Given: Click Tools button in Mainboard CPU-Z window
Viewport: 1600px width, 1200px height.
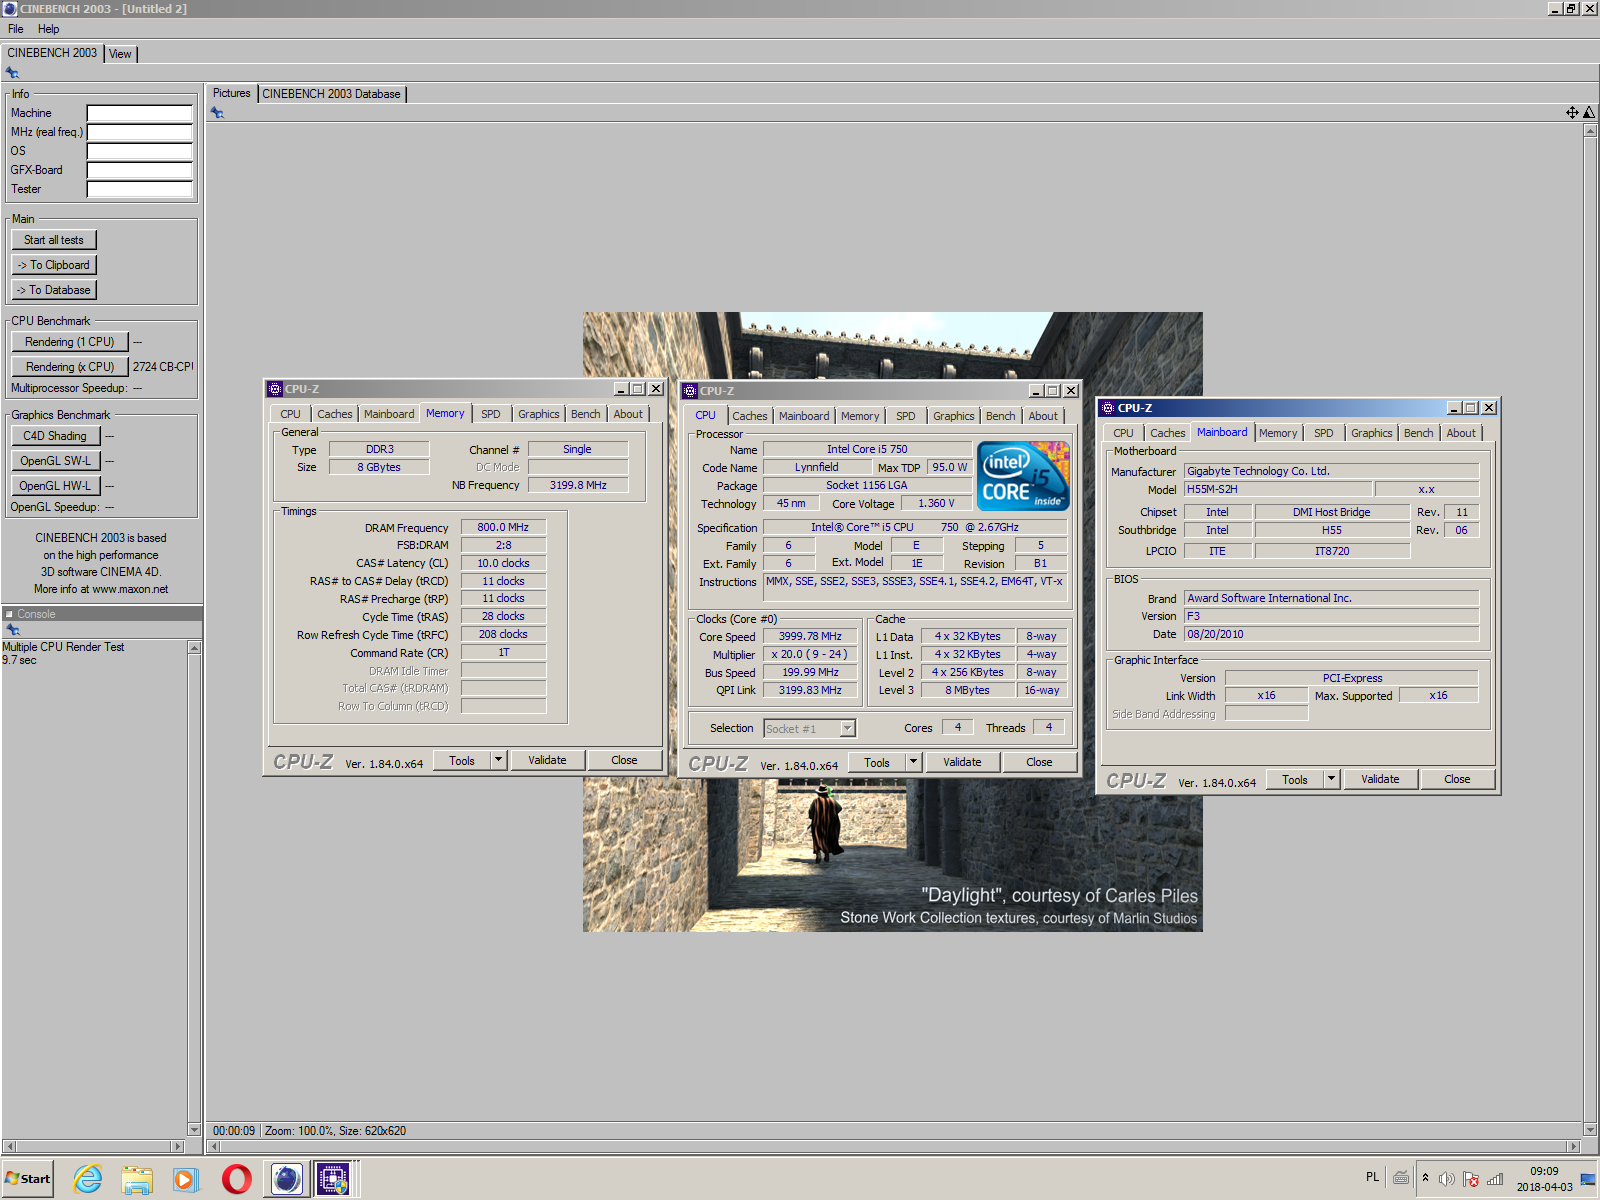Looking at the screenshot, I should coord(1295,780).
